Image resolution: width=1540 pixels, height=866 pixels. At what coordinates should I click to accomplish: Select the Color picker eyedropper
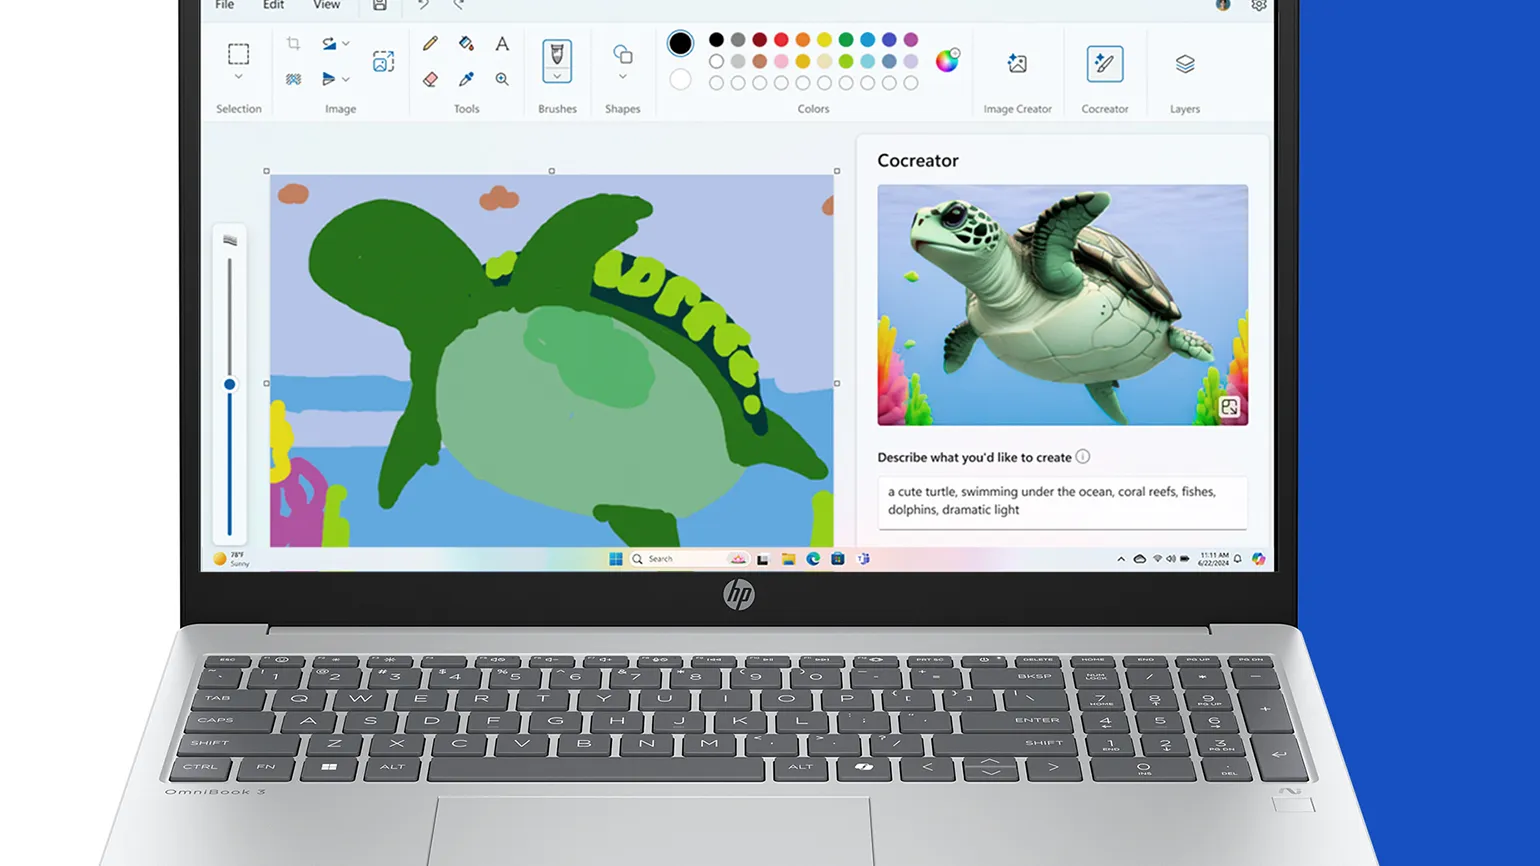click(466, 79)
